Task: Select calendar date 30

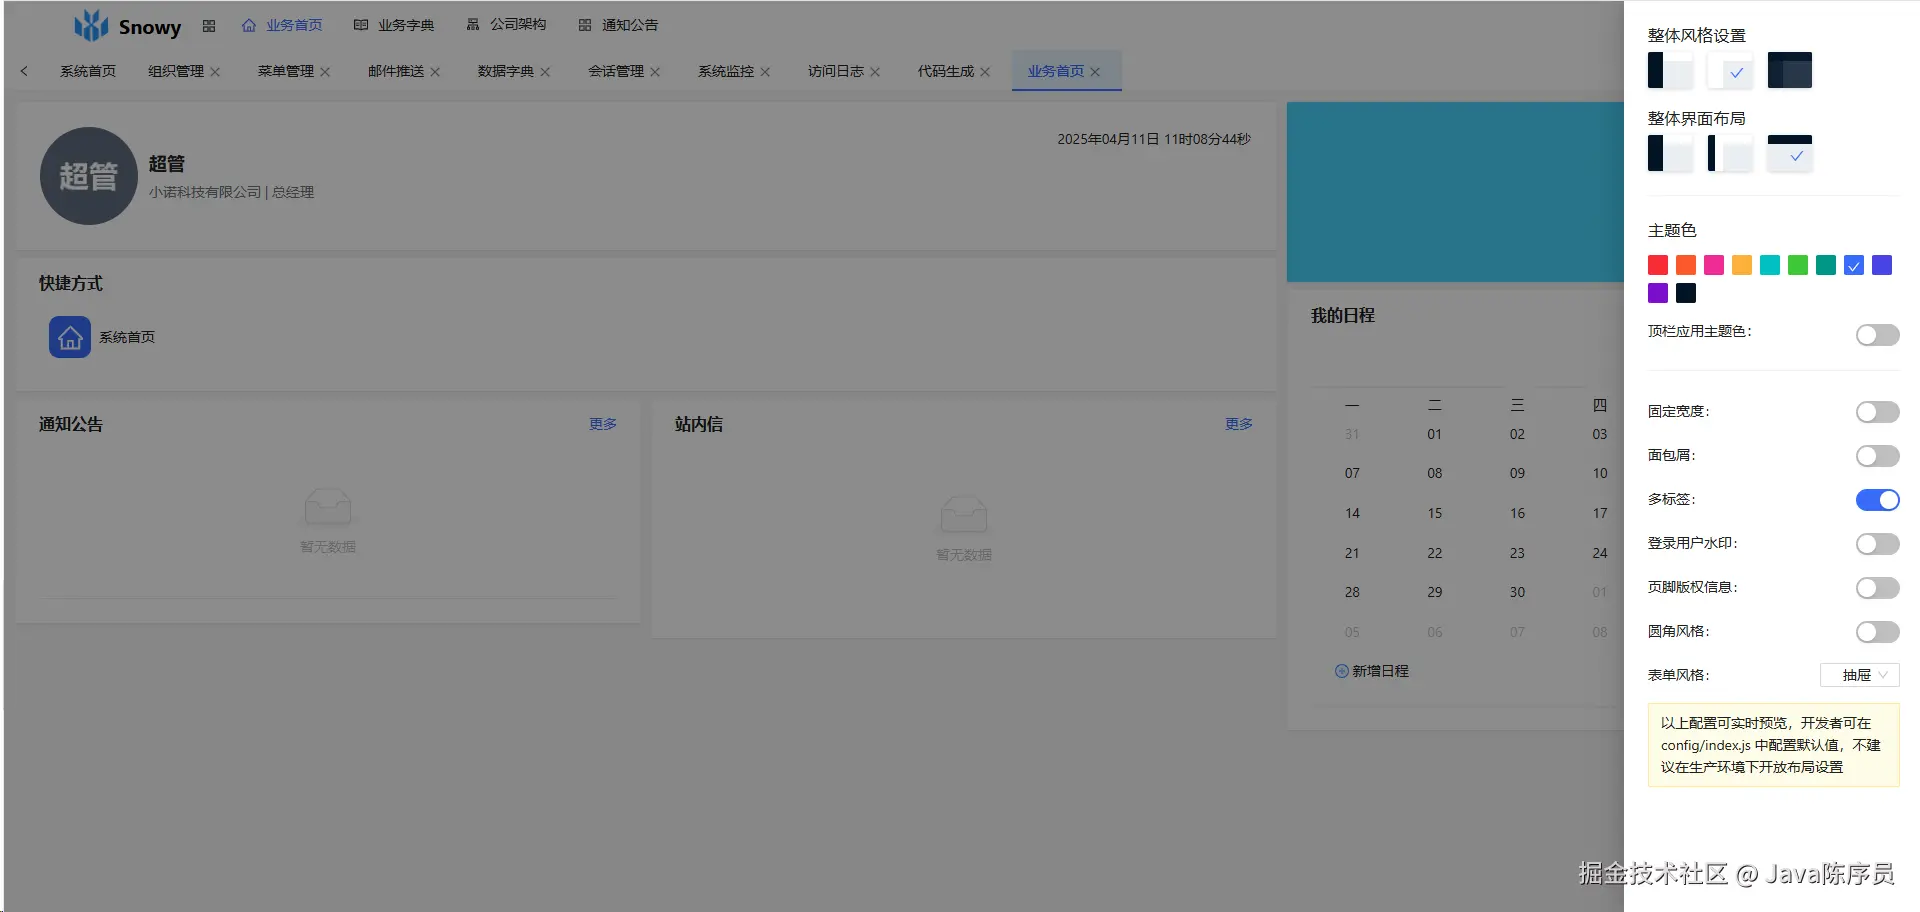Action: [x=1517, y=592]
